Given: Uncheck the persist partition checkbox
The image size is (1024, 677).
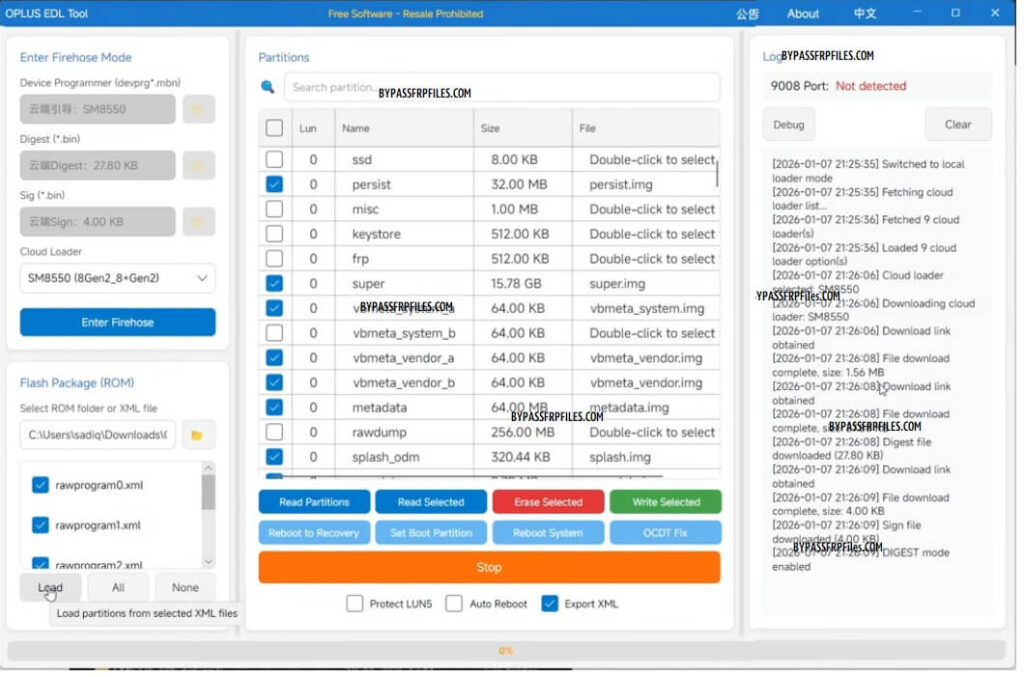Looking at the screenshot, I should [274, 184].
